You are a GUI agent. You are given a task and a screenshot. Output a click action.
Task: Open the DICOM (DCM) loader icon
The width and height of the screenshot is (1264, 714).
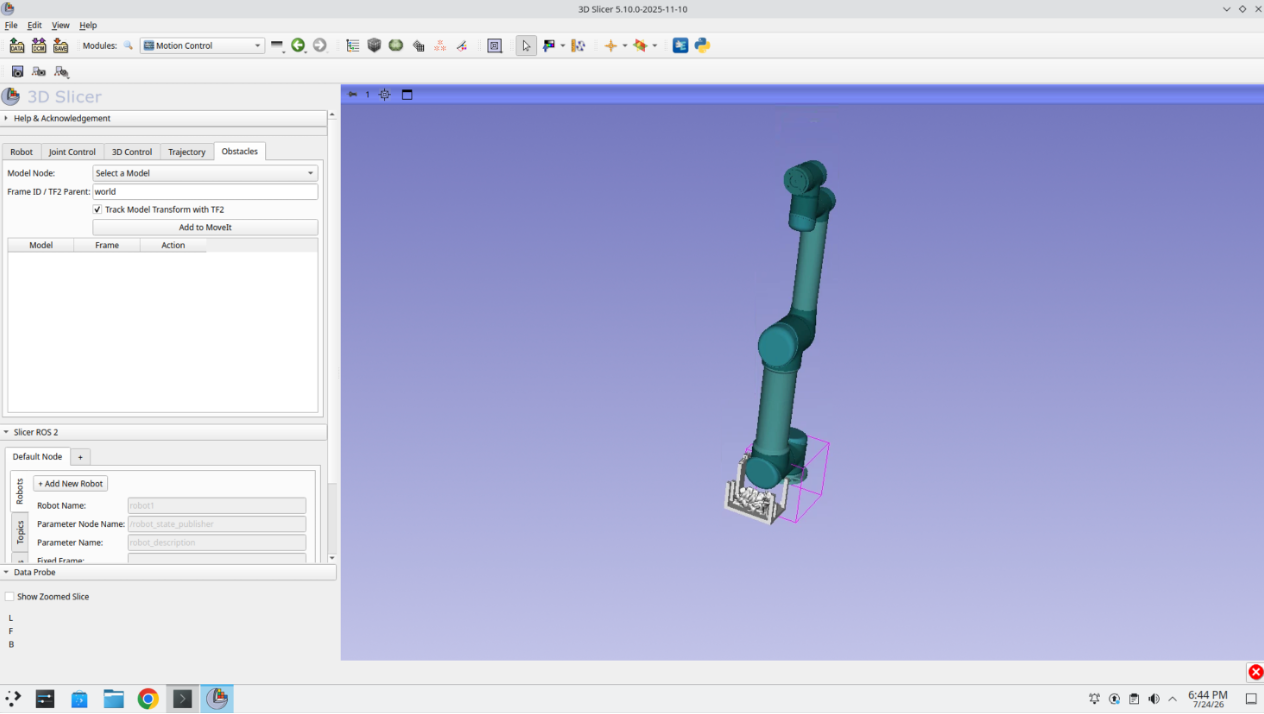39,46
